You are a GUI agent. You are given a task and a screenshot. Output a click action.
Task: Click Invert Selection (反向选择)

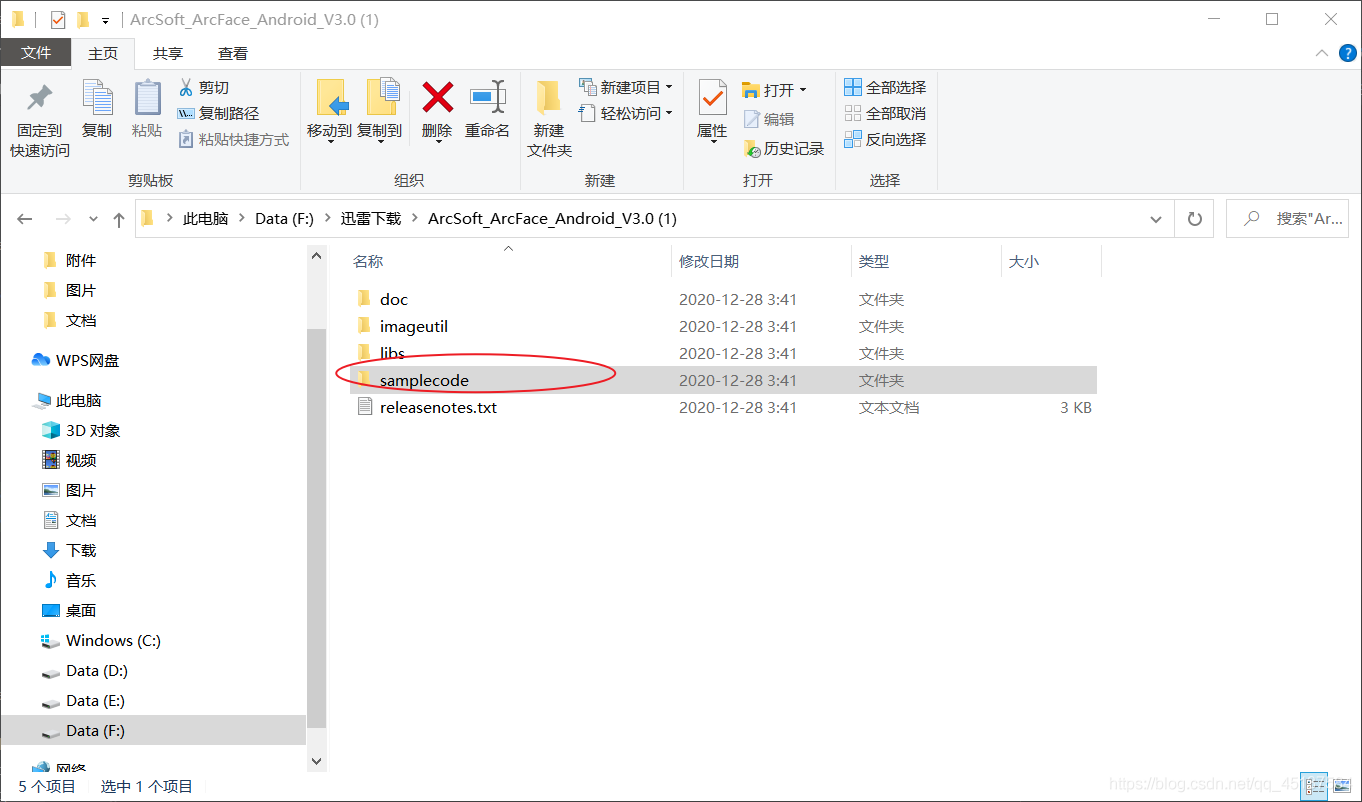[886, 140]
